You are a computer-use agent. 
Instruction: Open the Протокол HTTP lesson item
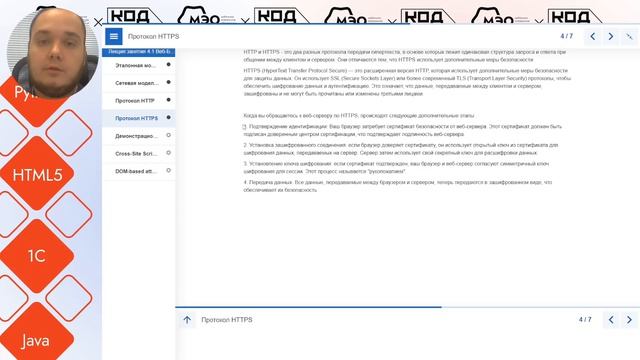pyautogui.click(x=139, y=100)
